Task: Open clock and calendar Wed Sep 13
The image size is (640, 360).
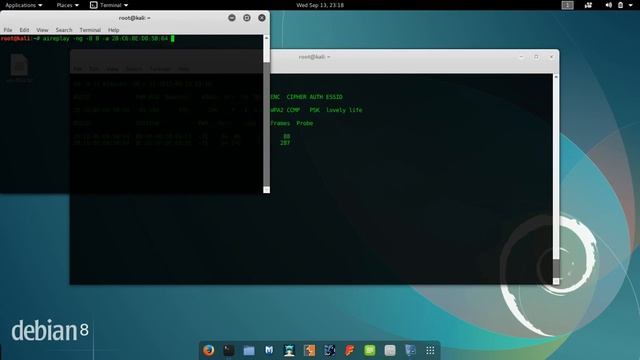Action: tap(320, 5)
